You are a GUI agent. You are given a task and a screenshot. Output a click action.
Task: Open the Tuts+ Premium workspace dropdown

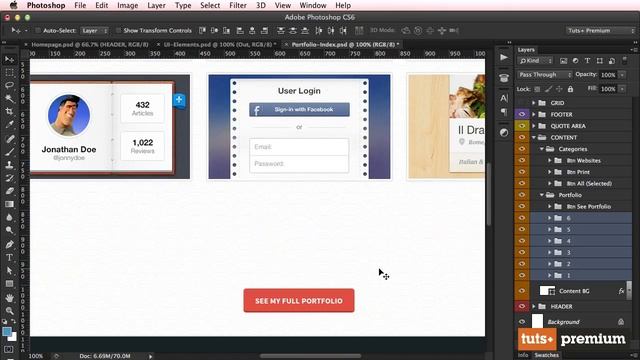(600, 31)
